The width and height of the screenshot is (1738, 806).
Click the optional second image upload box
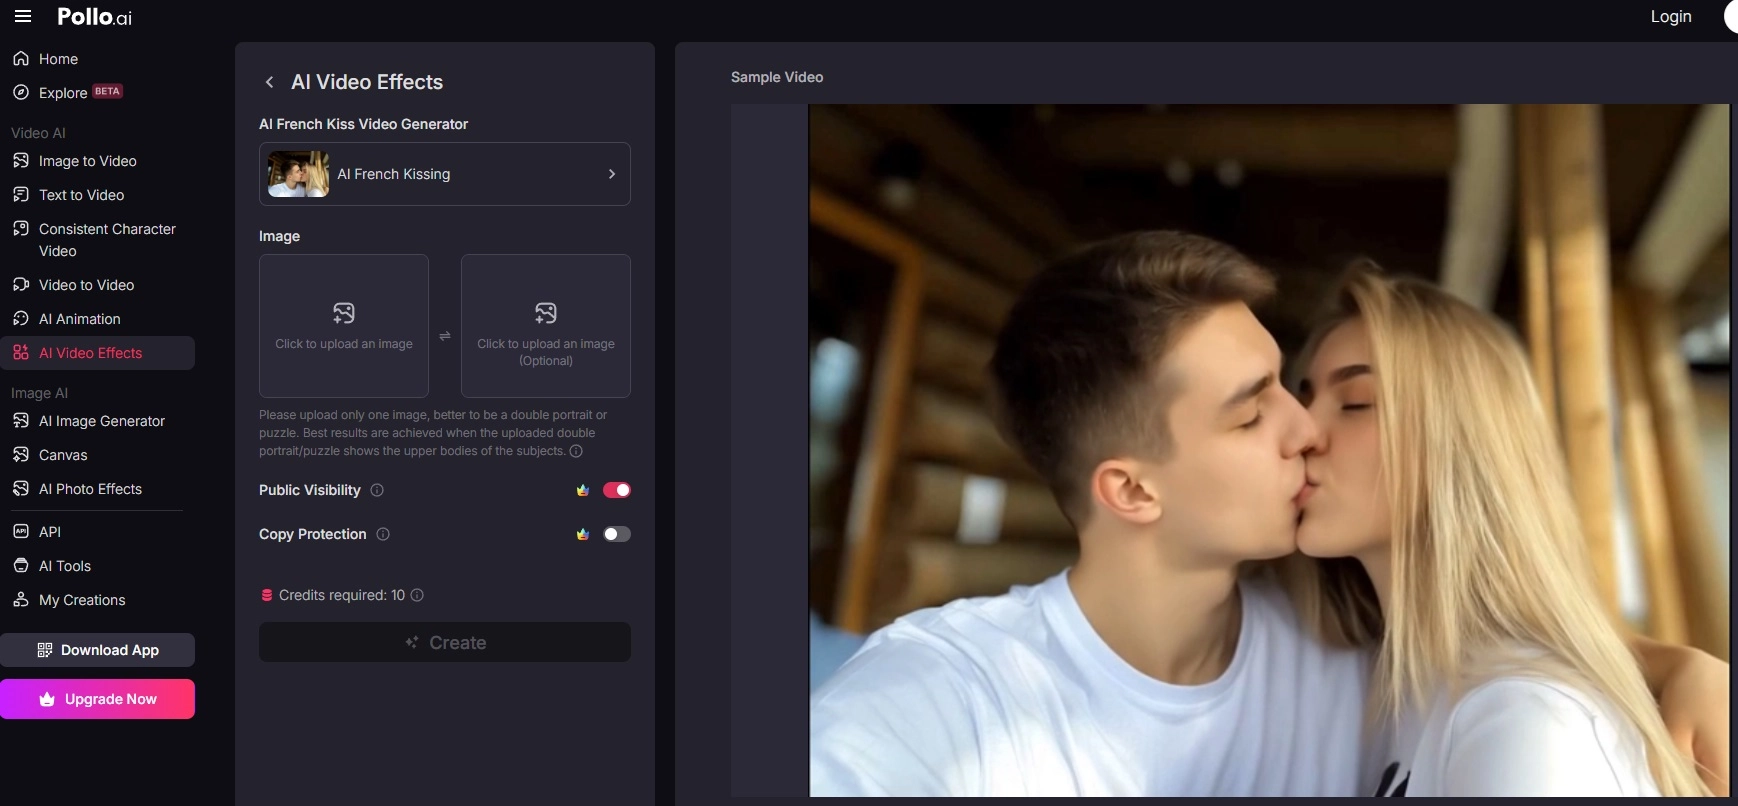pyautogui.click(x=546, y=326)
